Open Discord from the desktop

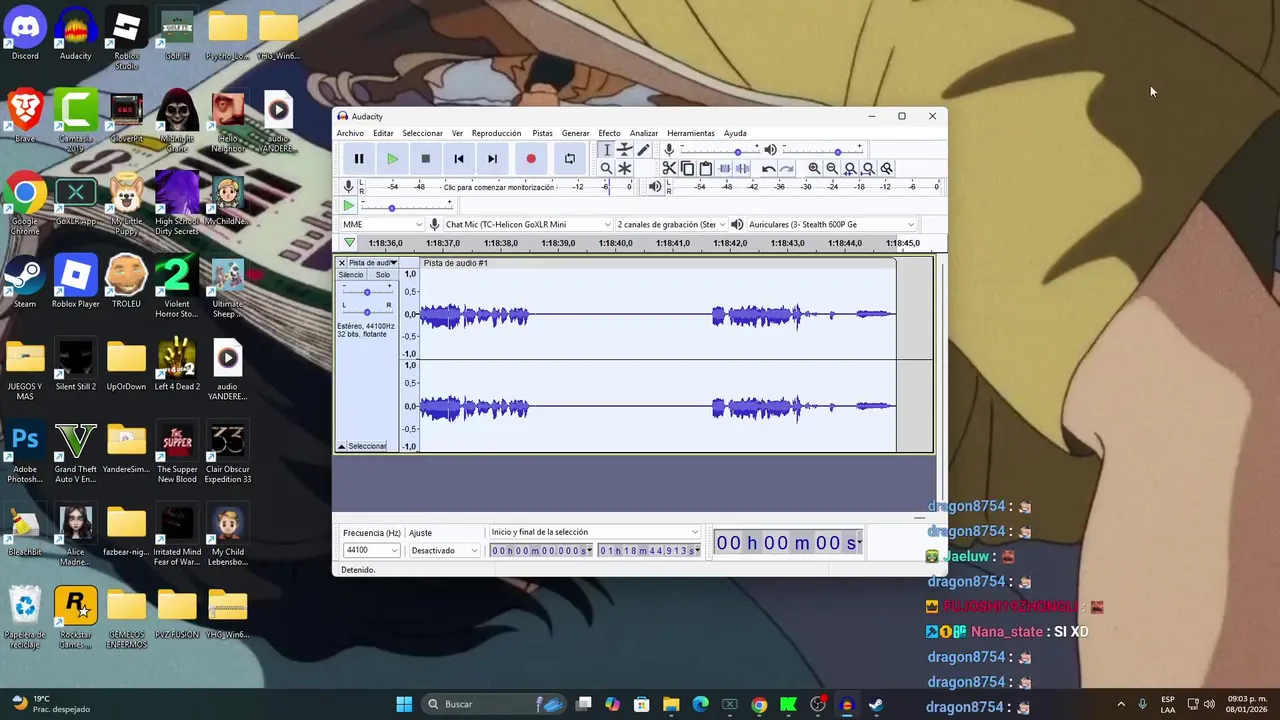pos(25,34)
